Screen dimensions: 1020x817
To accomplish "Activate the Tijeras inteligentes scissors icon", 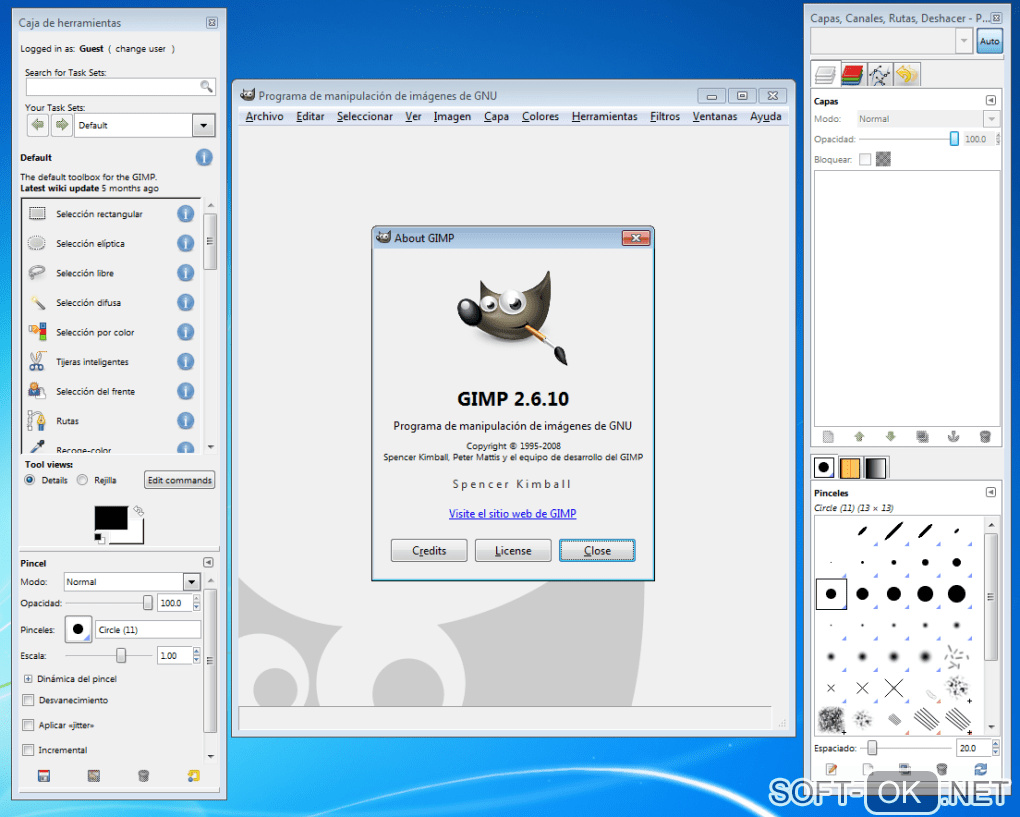I will (37, 362).
